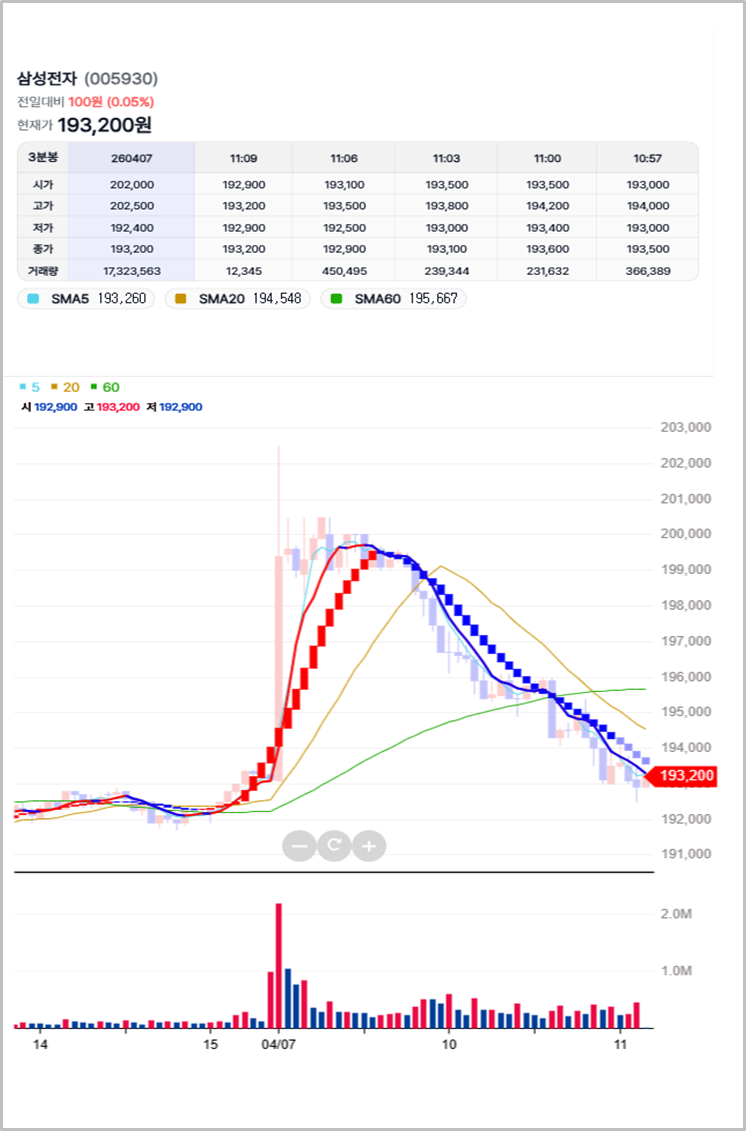
Task: Click the 시 192,900 open readout
Action: click(49, 407)
